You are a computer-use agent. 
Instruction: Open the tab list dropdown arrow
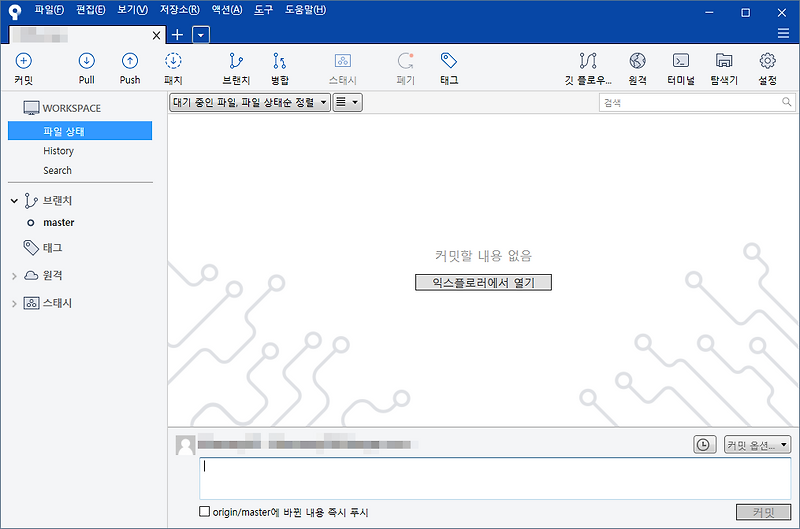201,35
